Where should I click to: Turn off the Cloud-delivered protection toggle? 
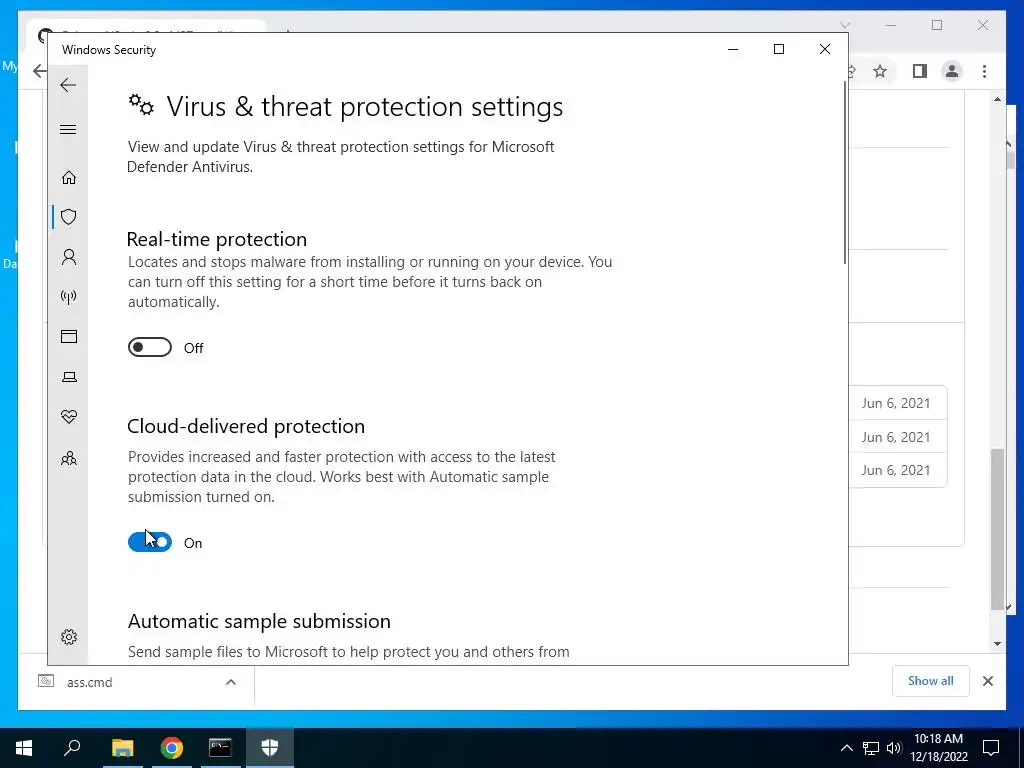click(x=150, y=542)
